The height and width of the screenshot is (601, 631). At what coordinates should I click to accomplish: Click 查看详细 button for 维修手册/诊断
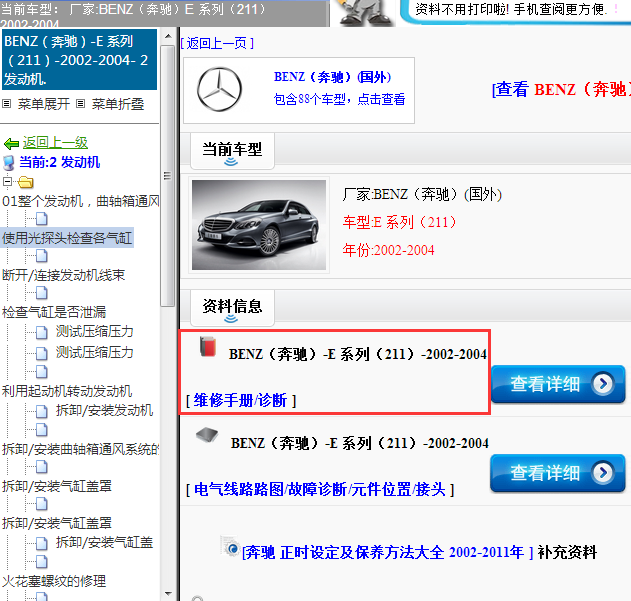[x=558, y=384]
